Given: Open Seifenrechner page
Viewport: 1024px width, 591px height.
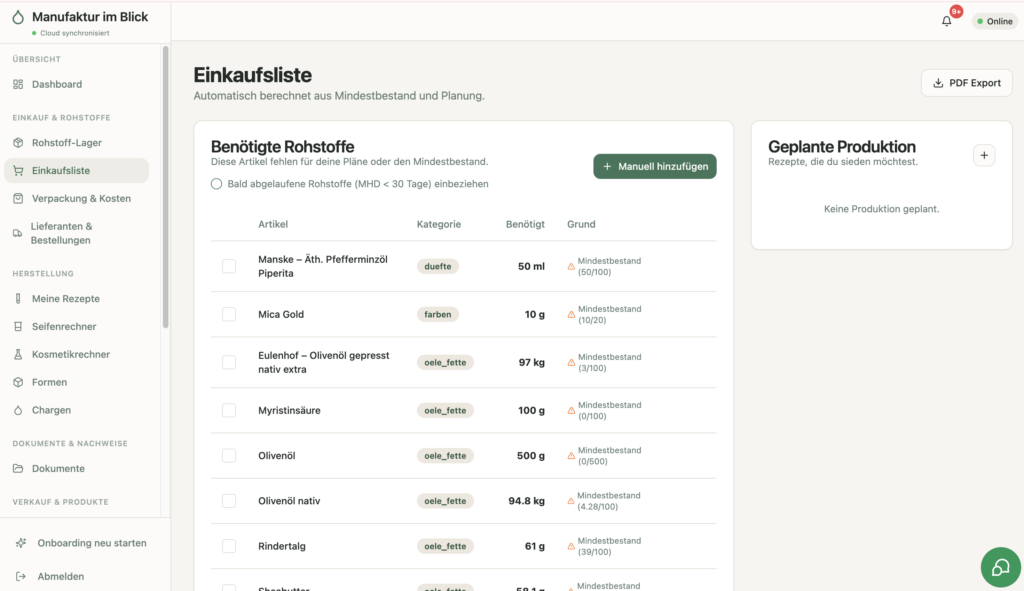Looking at the screenshot, I should click(x=76, y=327).
